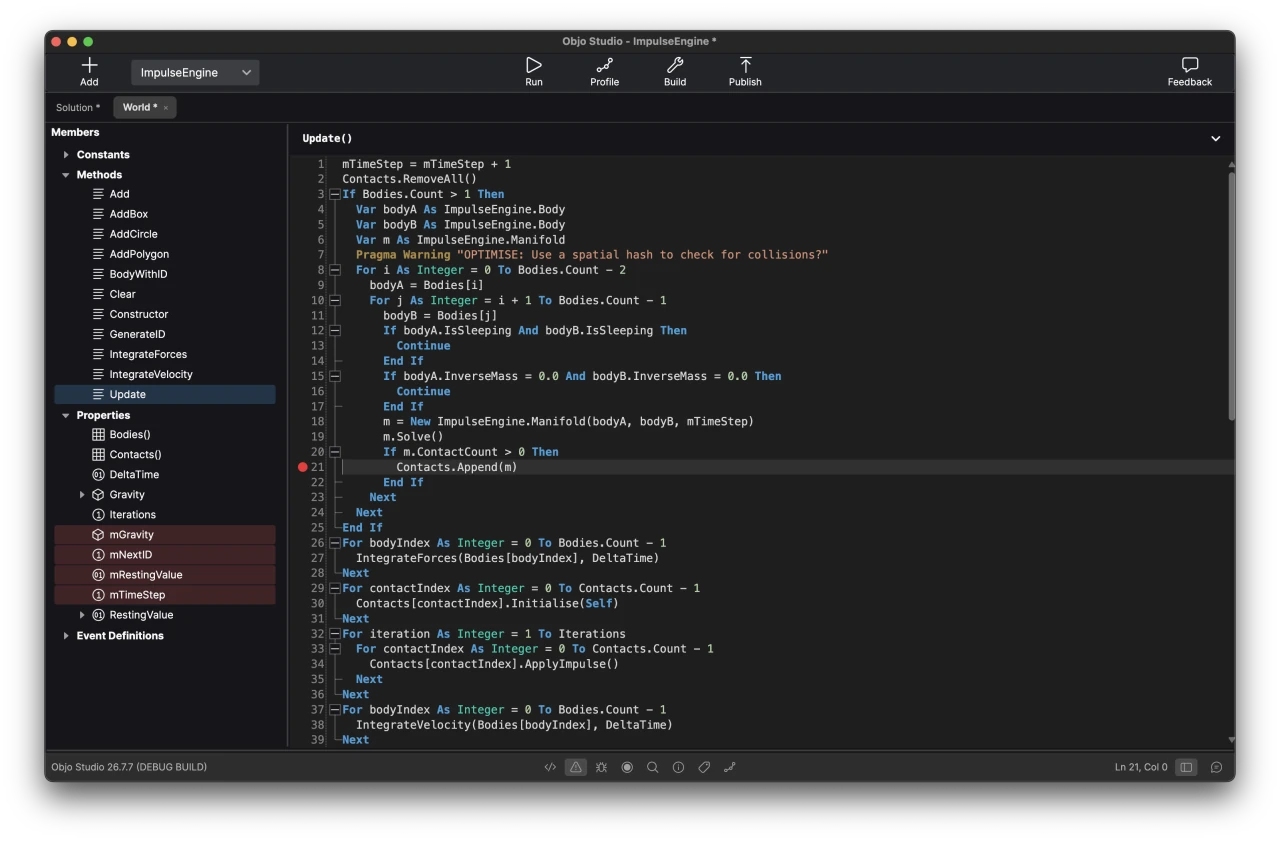The image size is (1280, 841).
Task: Click the Members panel heading
Action: pos(75,132)
